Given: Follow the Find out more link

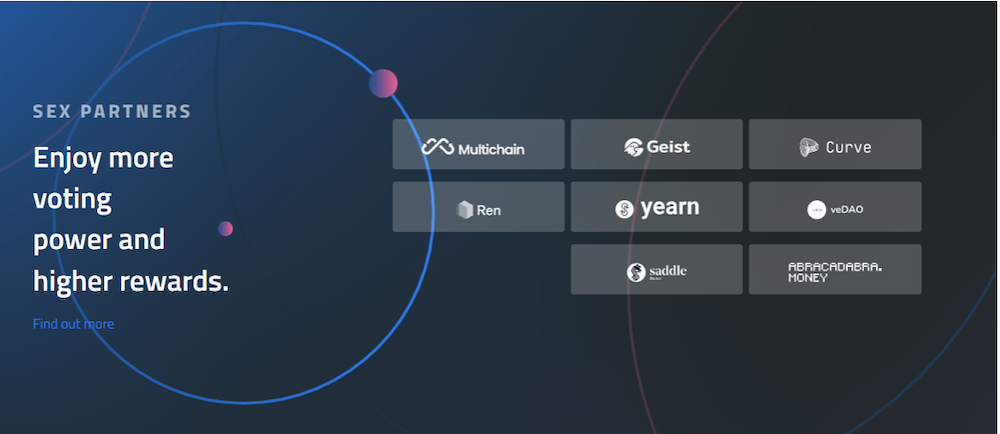Looking at the screenshot, I should [73, 324].
